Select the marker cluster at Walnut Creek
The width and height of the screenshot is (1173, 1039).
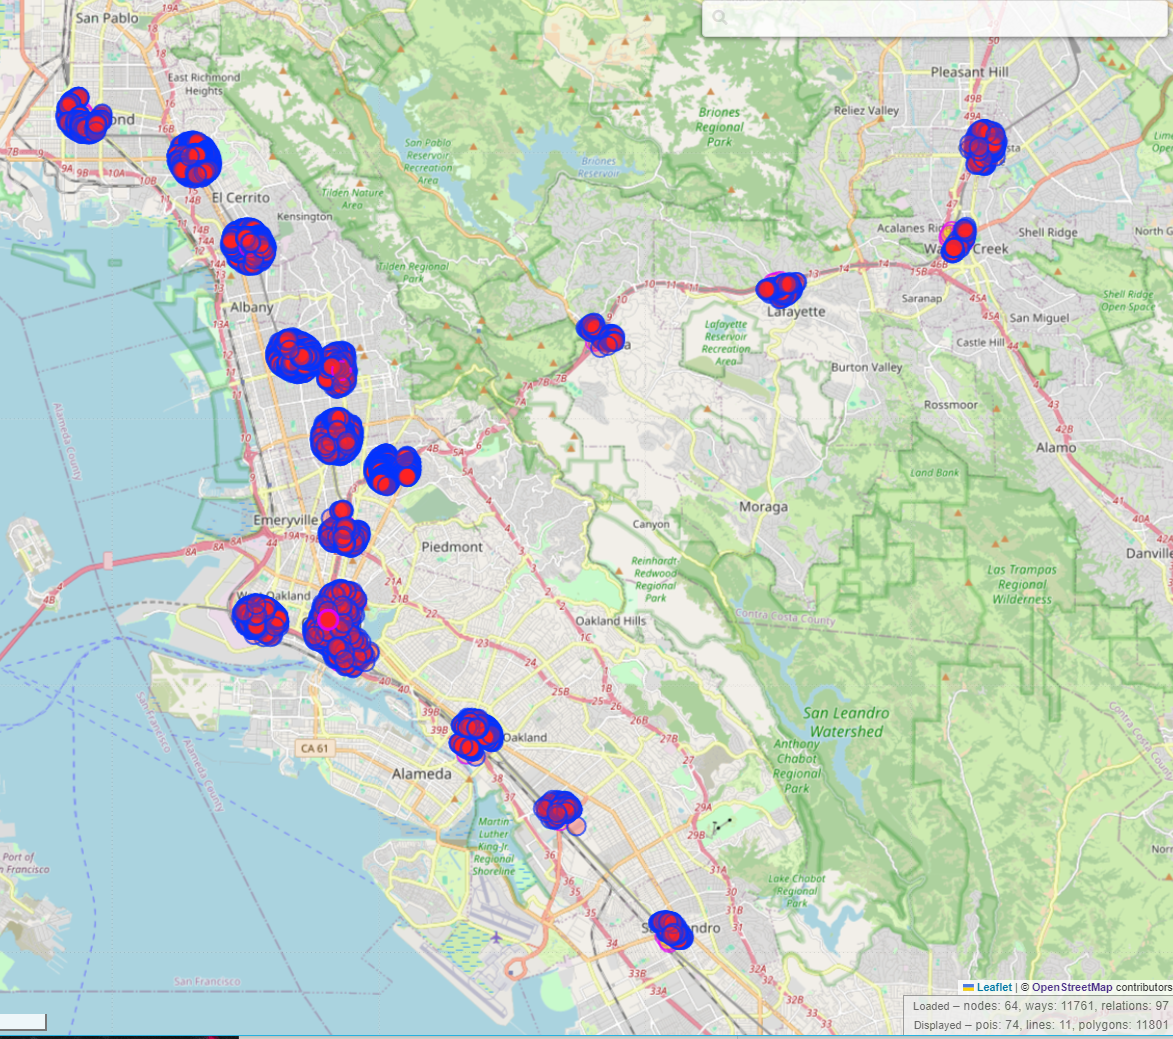pyautogui.click(x=958, y=240)
